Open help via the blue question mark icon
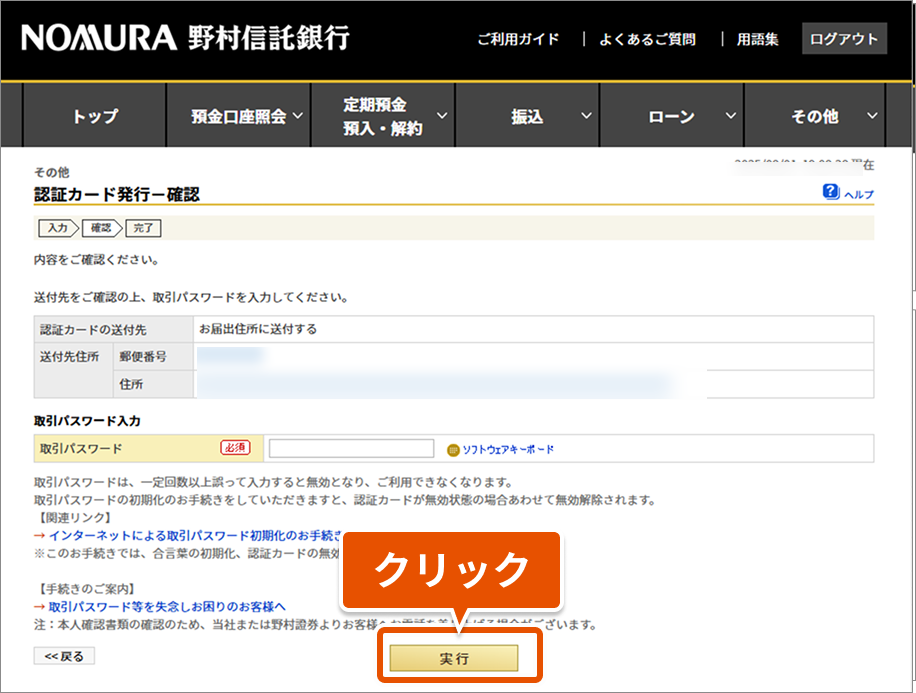Viewport: 916px width, 693px height. pyautogui.click(x=831, y=192)
